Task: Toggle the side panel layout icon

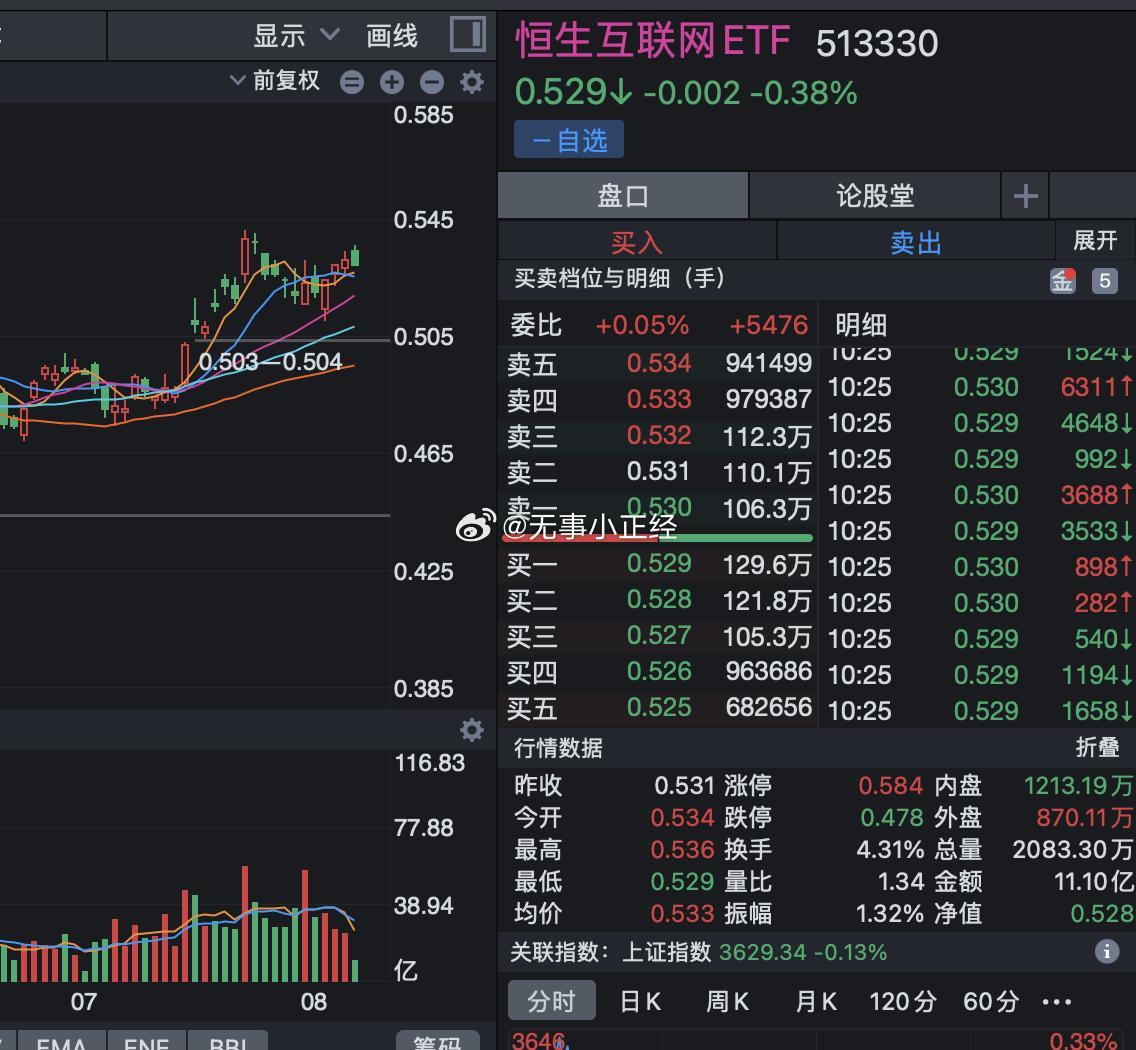Action: click(467, 34)
